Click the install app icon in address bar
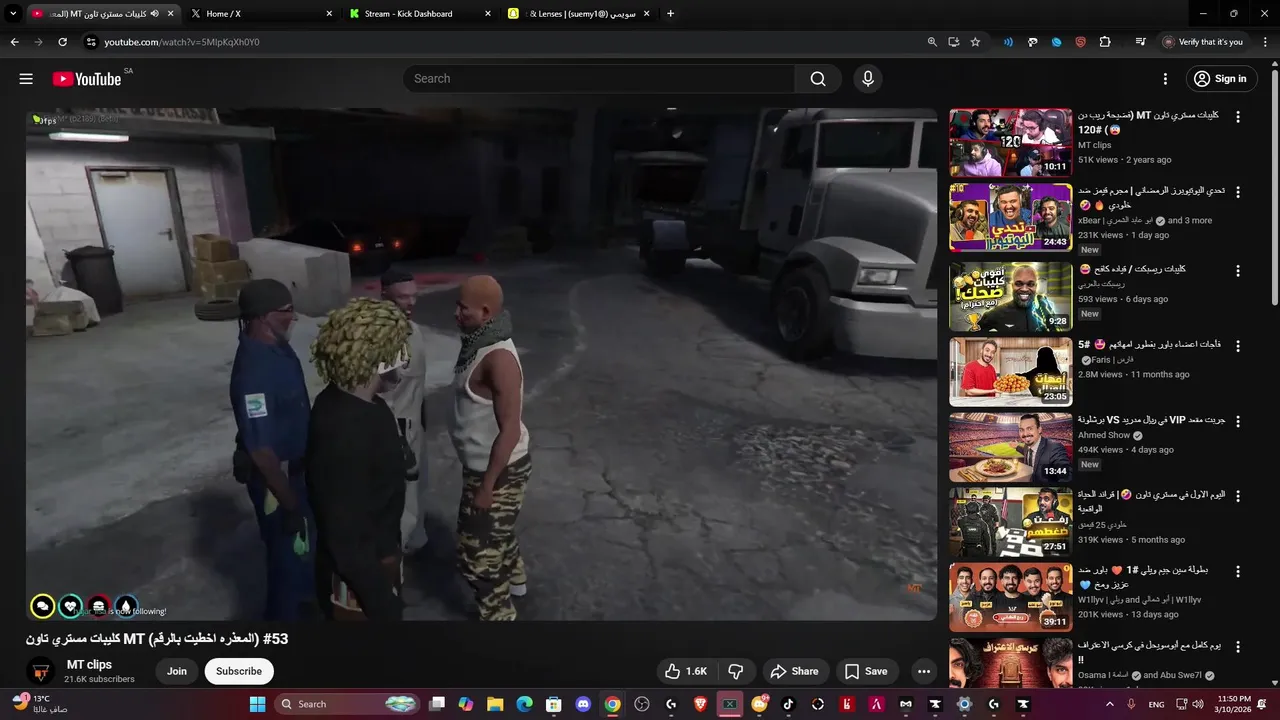Screen dimensions: 1280x720 click(954, 42)
